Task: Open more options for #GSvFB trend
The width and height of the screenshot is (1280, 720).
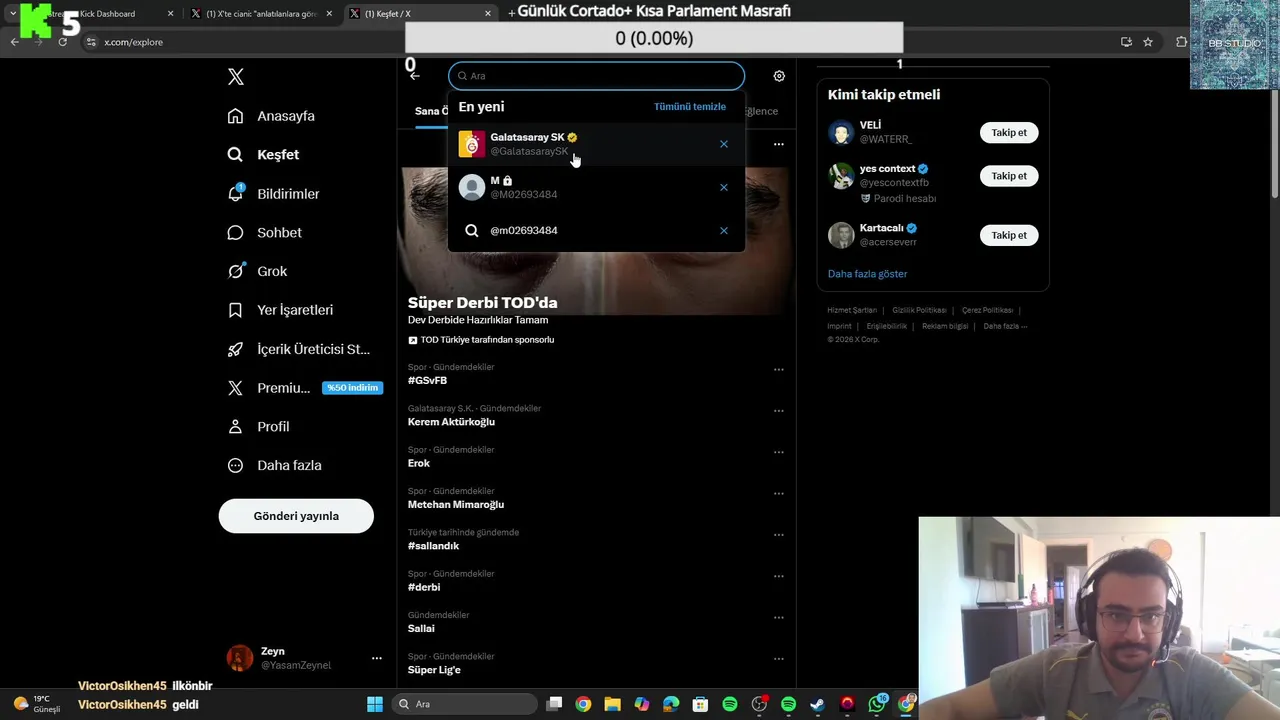Action: pyautogui.click(x=779, y=370)
